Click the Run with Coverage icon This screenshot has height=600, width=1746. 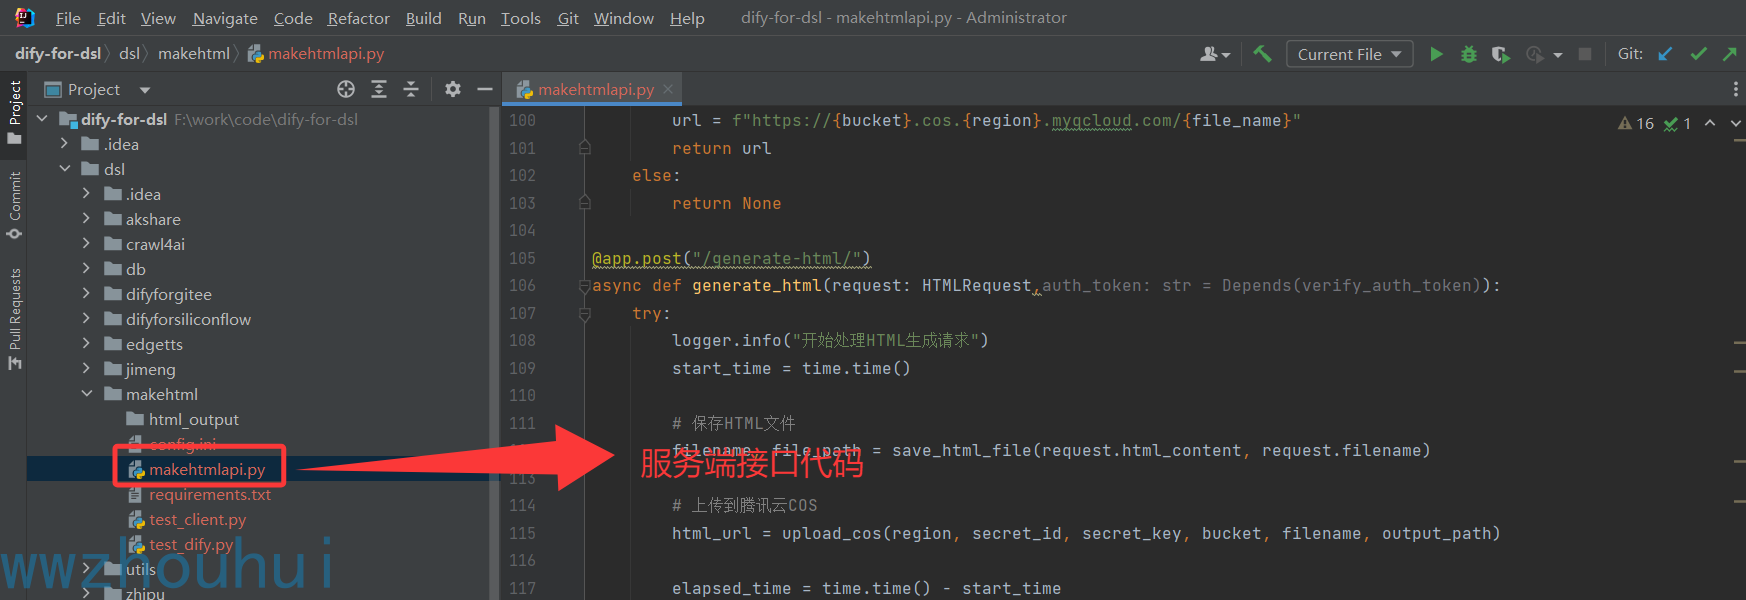click(x=1501, y=54)
